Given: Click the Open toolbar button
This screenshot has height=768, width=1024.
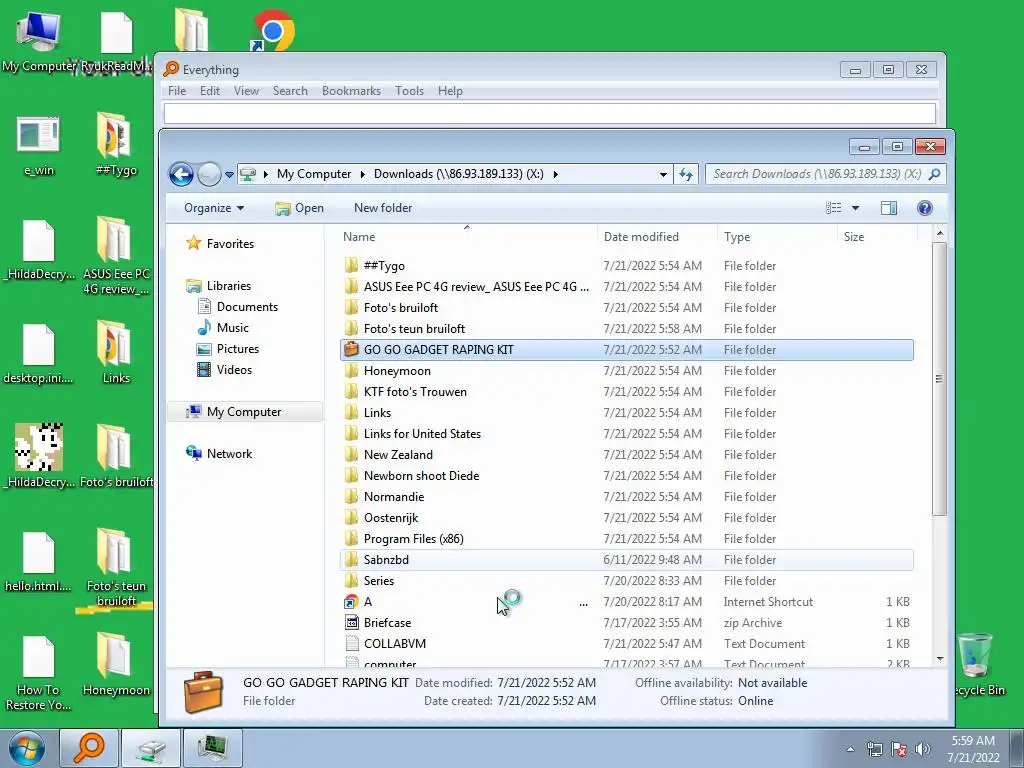Looking at the screenshot, I should (300, 208).
